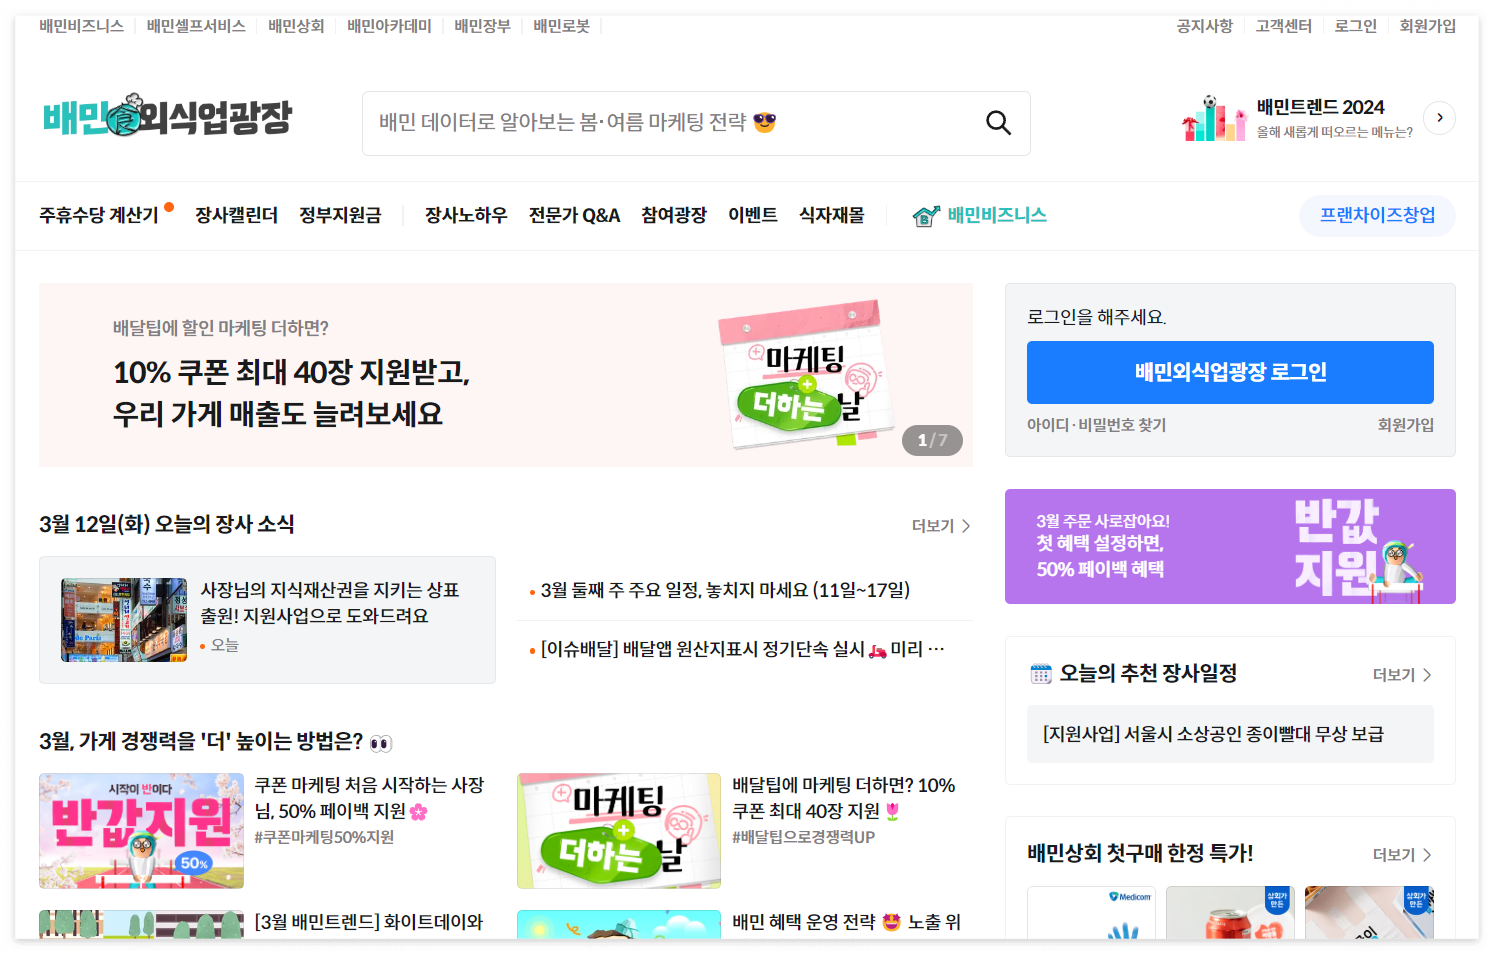1494x954 pixels.
Task: Click 더보기 in the 배민상회 첫구매 한정 특가 section
Action: [x=1401, y=854]
